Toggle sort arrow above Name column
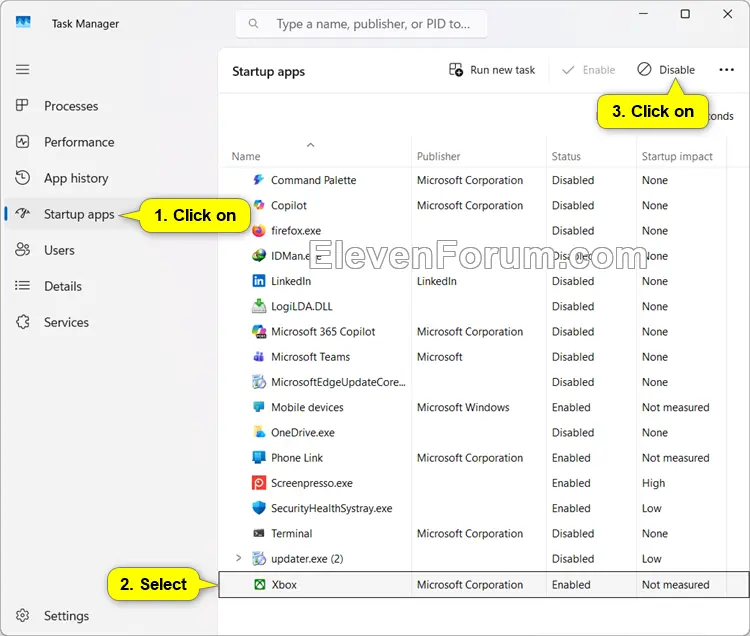The image size is (750, 636). (x=310, y=145)
